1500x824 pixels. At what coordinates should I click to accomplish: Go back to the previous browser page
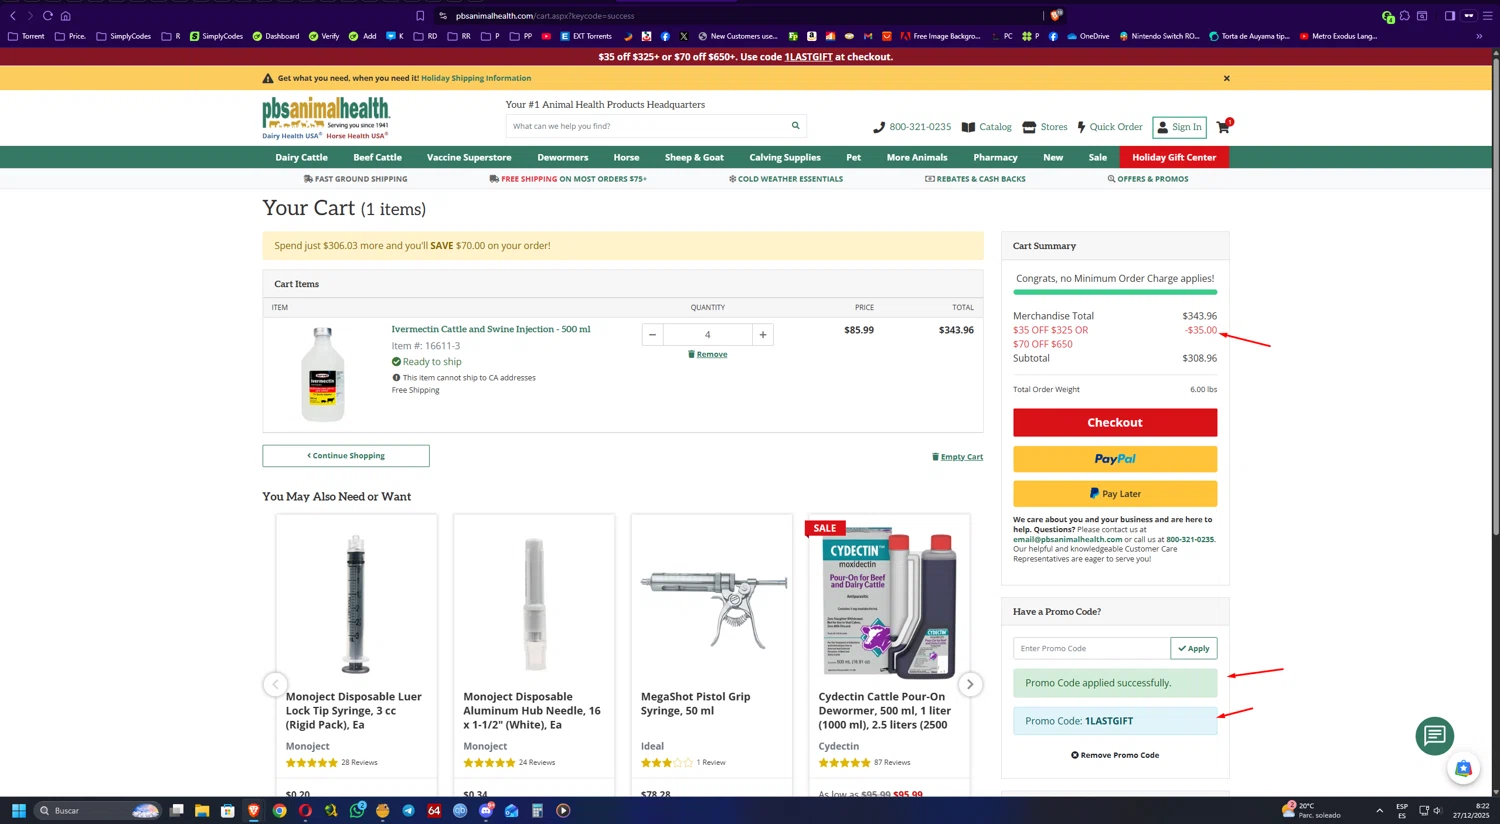click(x=13, y=16)
